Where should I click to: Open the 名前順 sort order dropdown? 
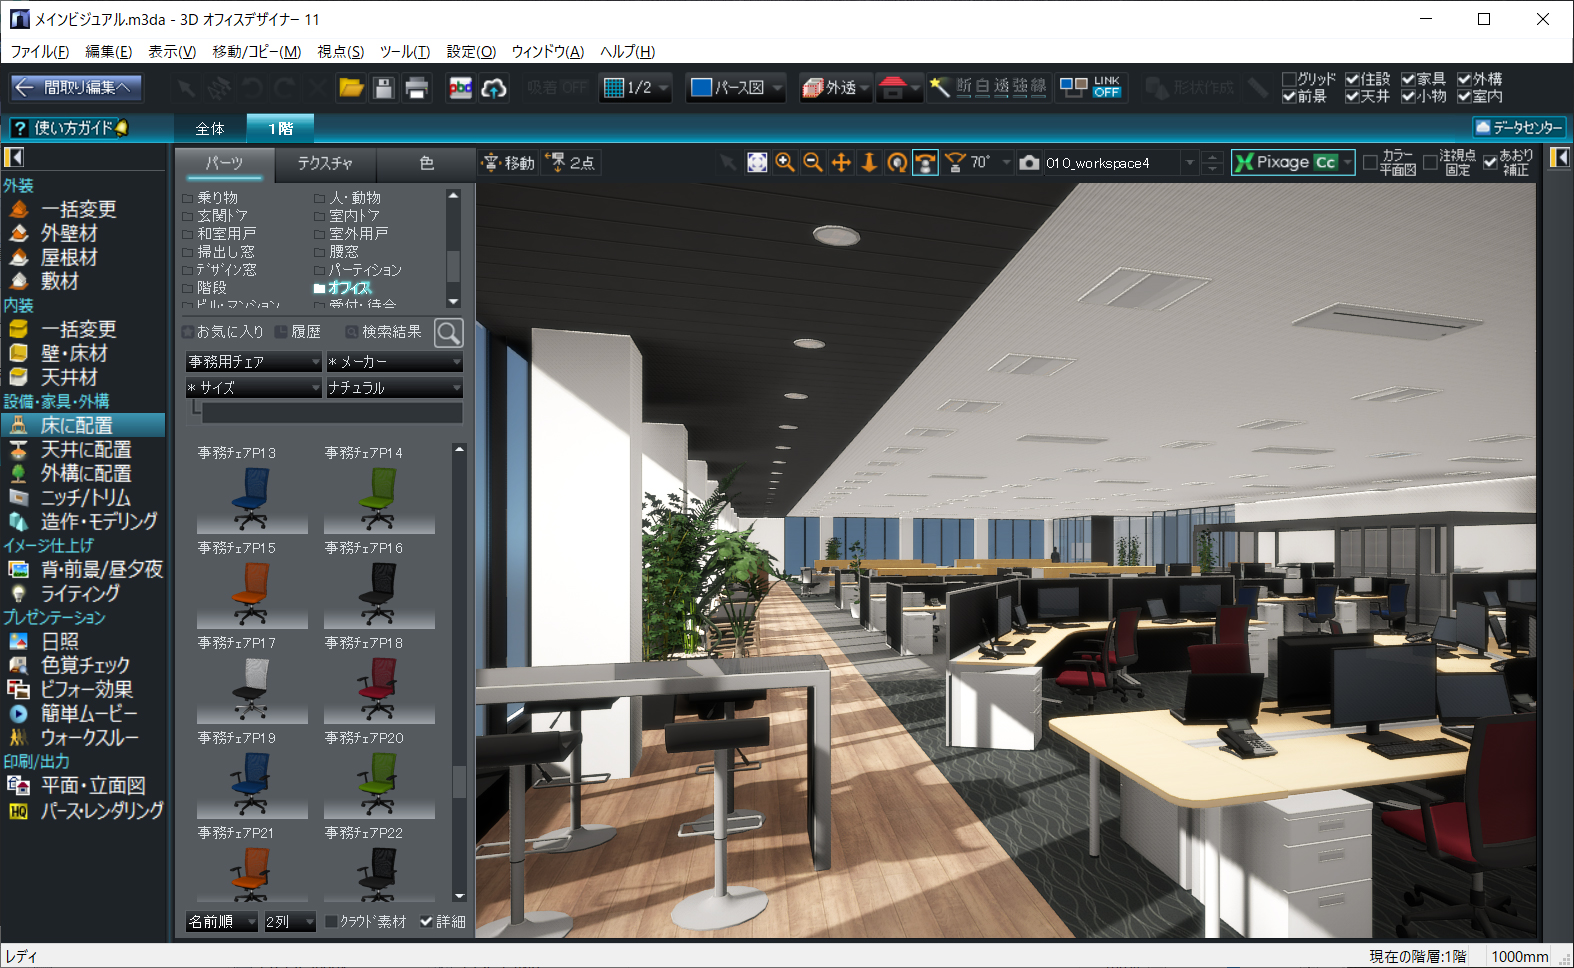pos(222,921)
